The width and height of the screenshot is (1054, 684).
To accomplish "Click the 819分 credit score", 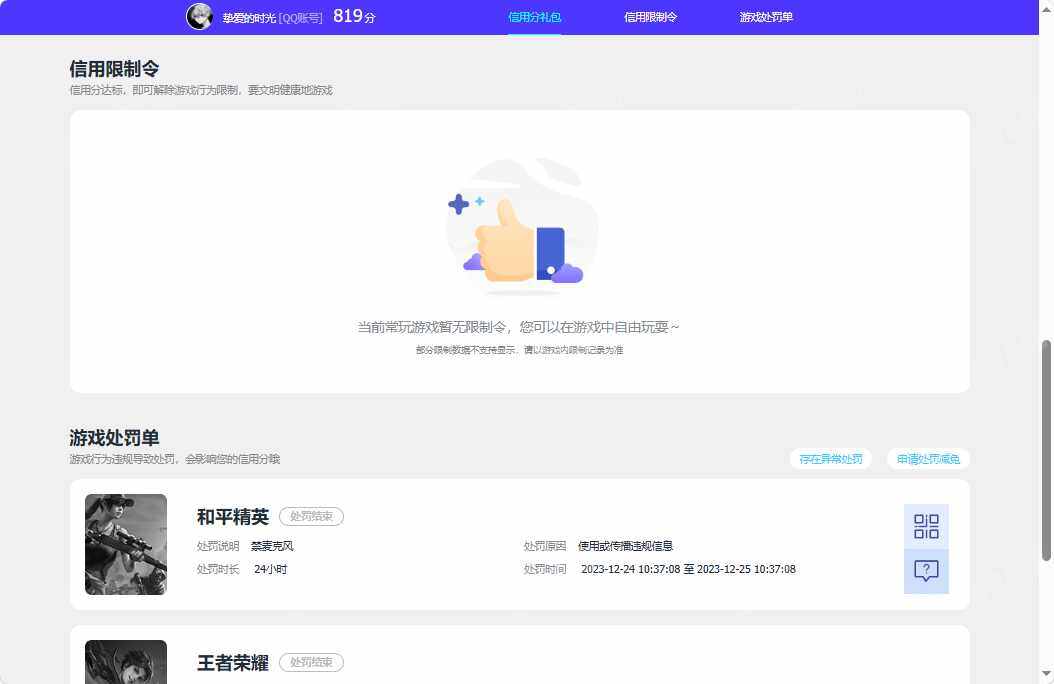I will (x=354, y=16).
